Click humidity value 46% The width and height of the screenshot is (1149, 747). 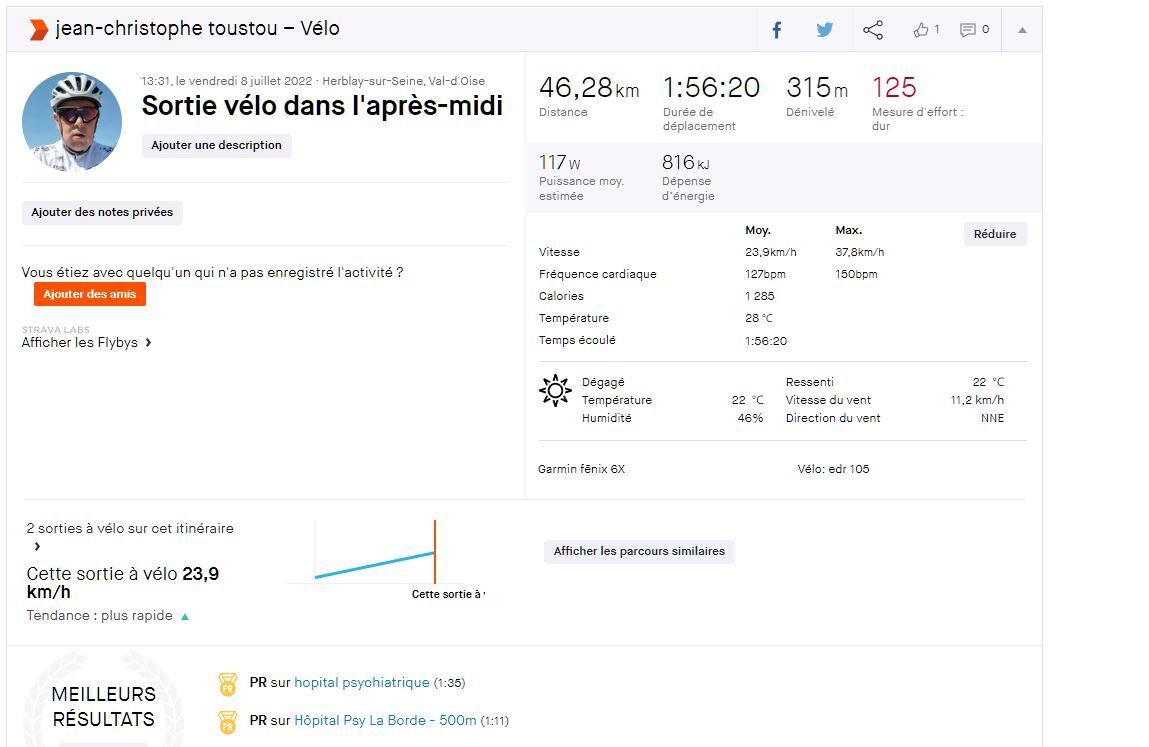tap(750, 418)
